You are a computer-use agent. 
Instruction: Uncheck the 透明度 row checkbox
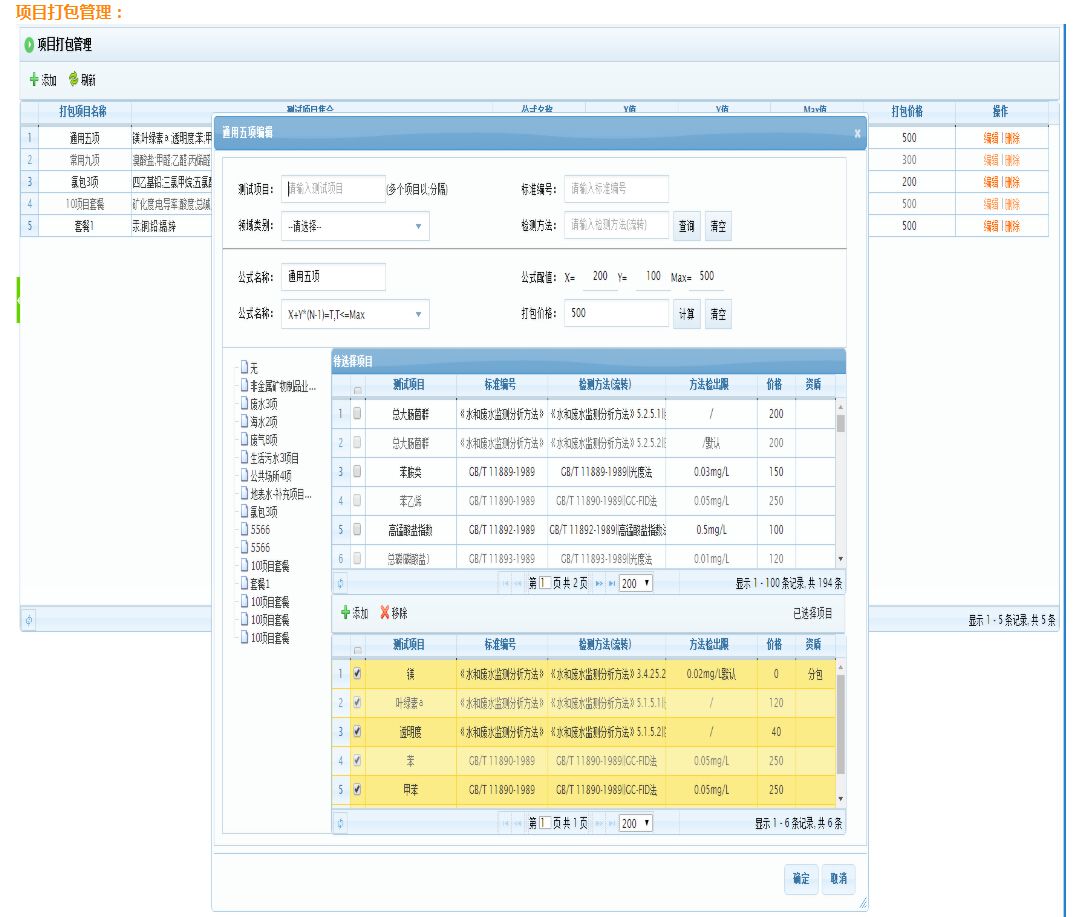coord(357,732)
